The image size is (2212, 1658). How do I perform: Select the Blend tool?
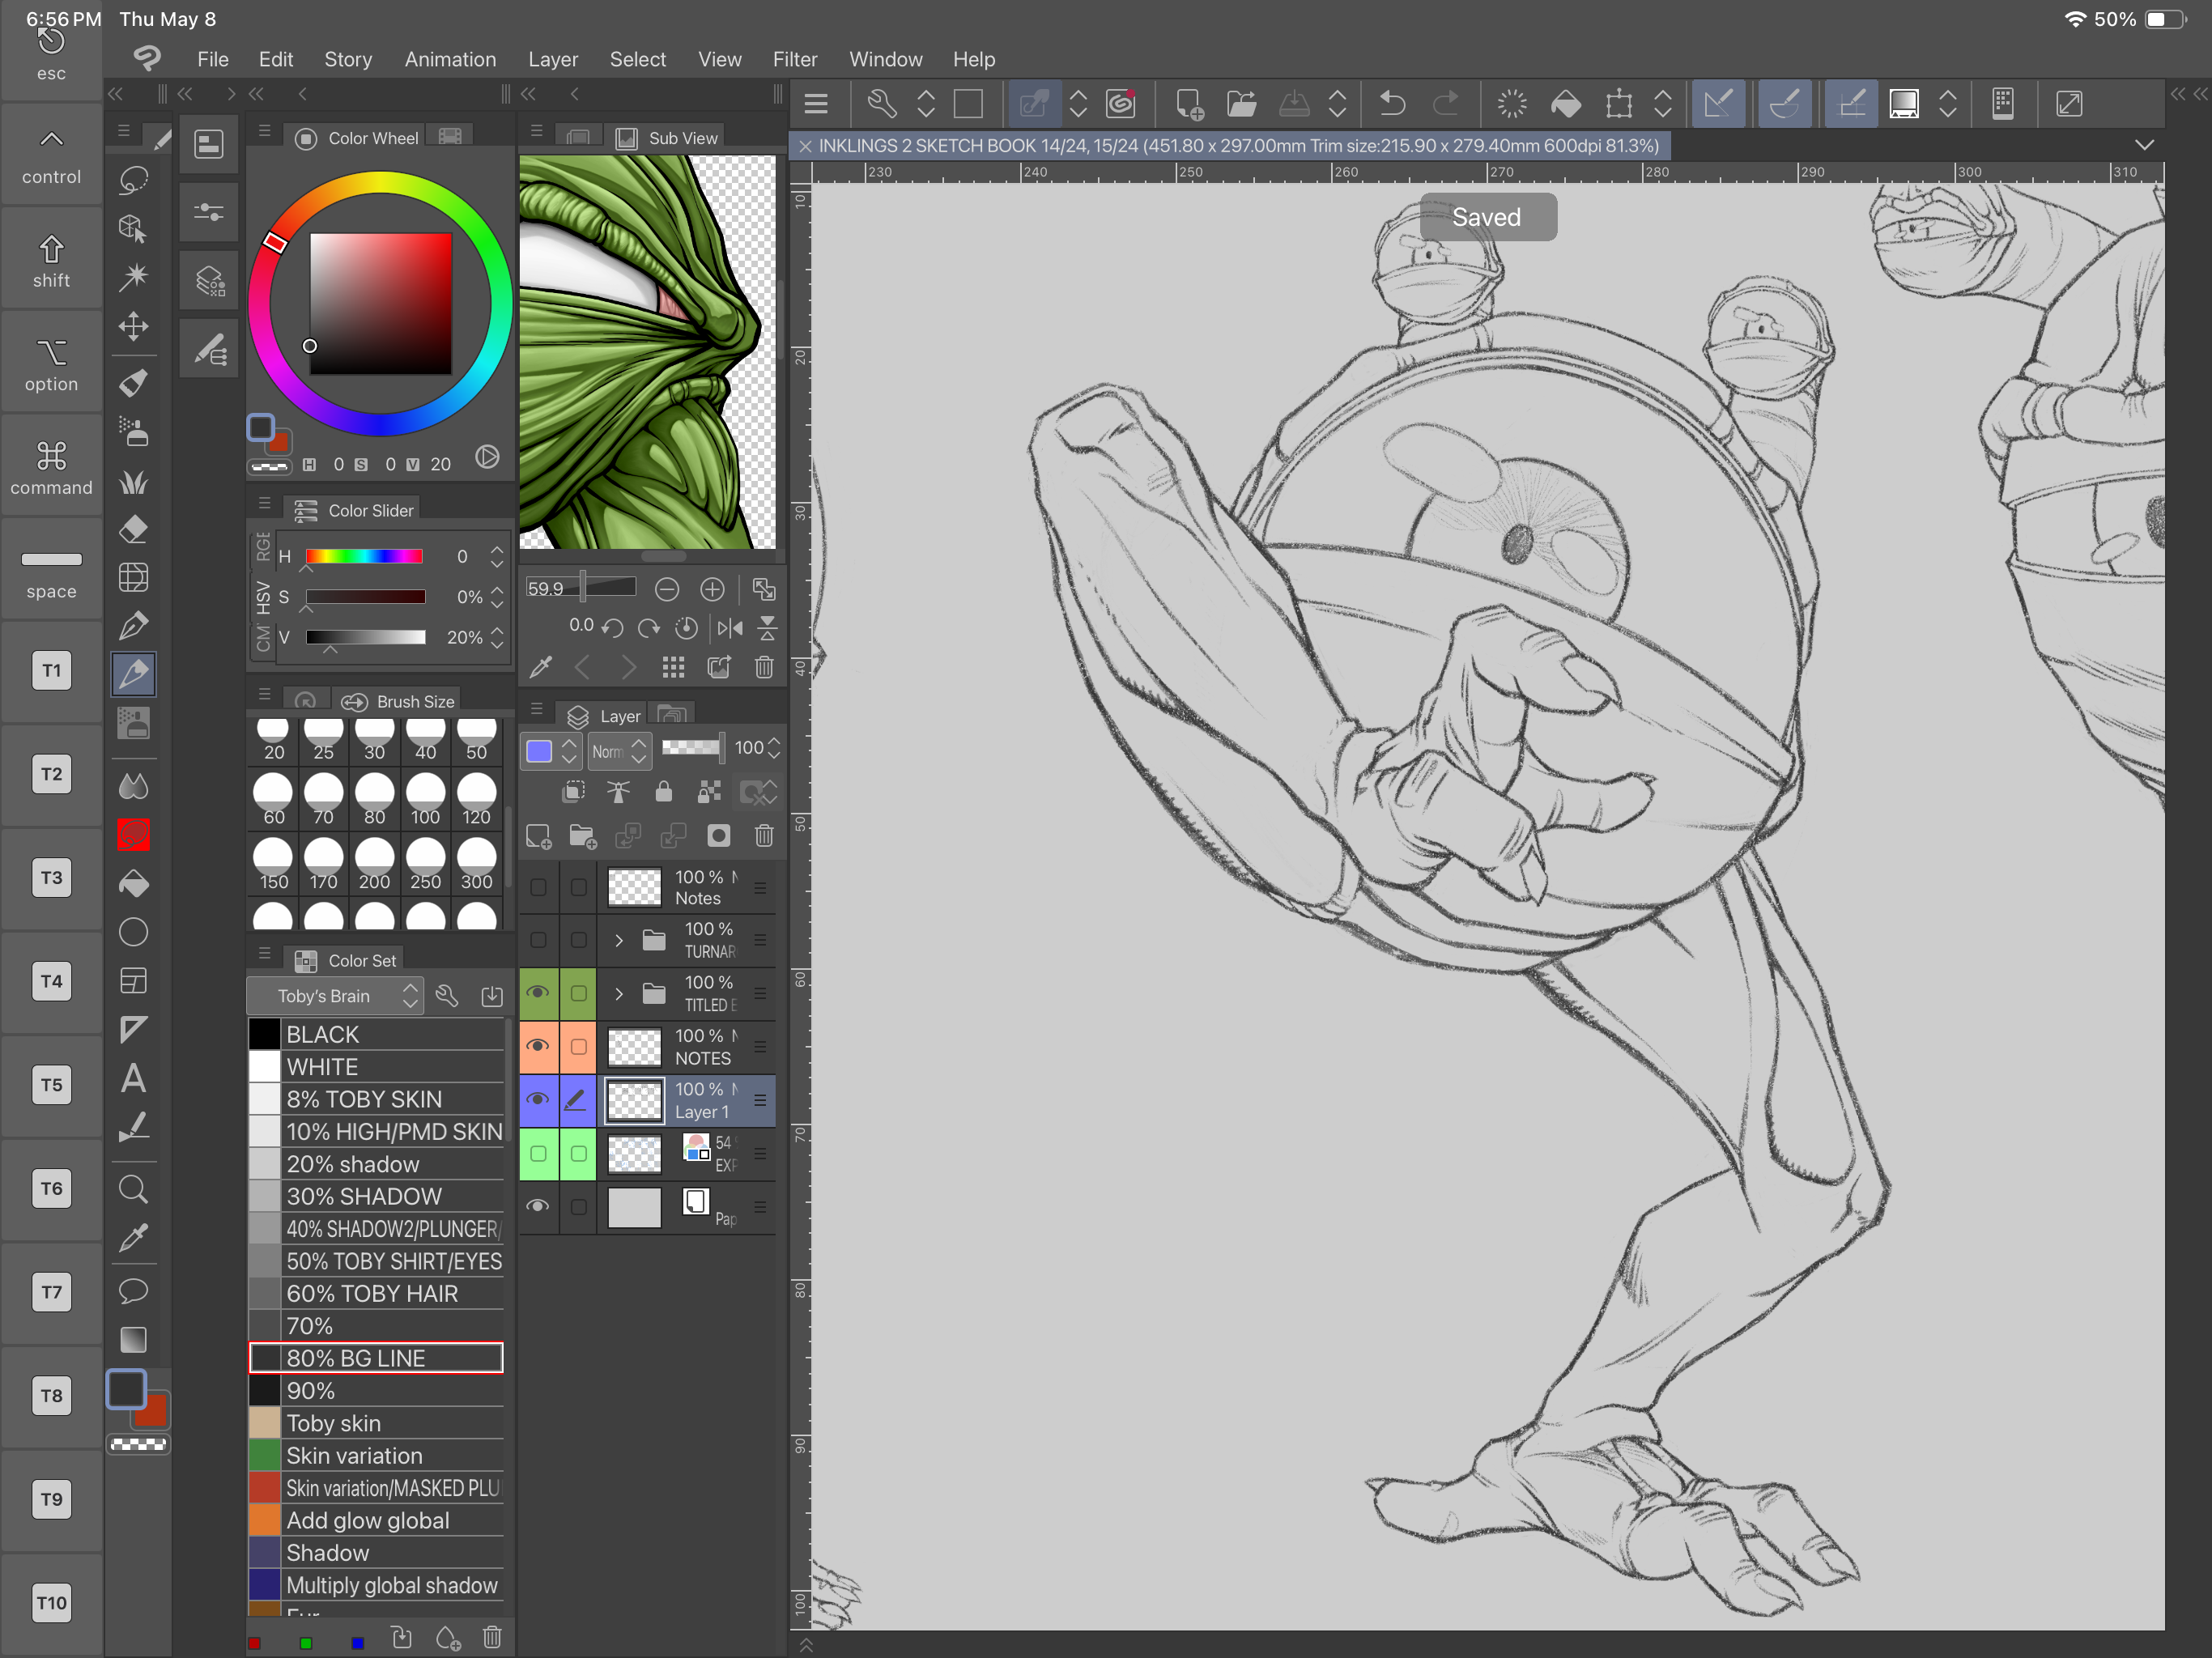(x=133, y=786)
